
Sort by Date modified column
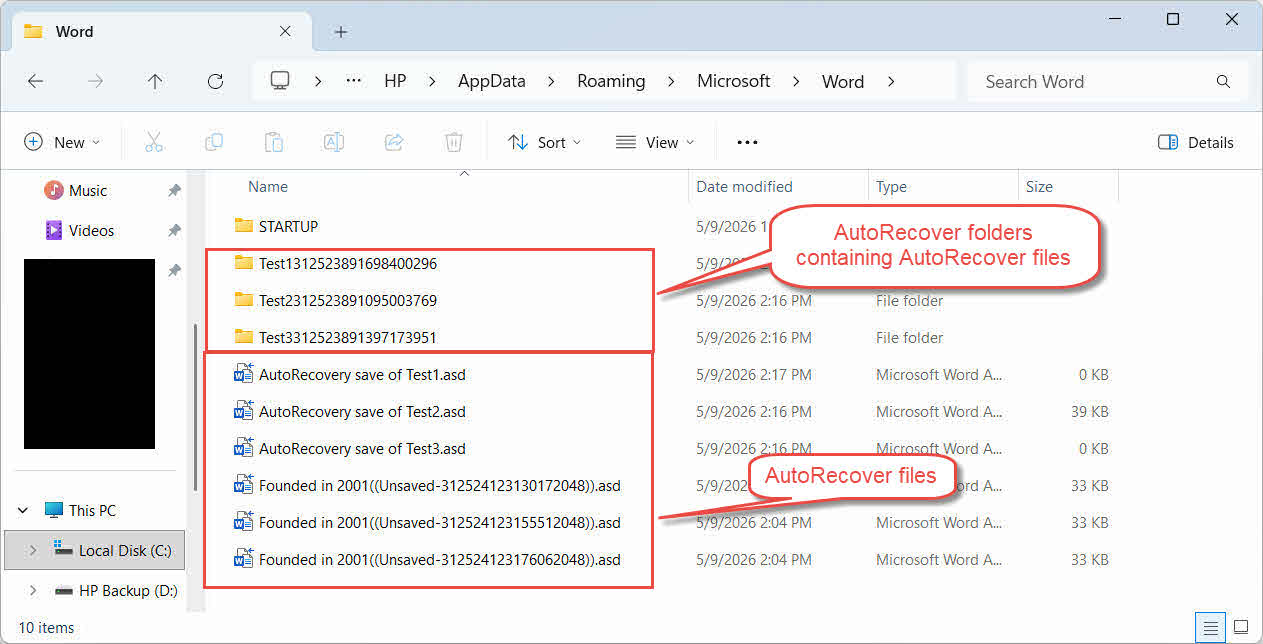(745, 187)
